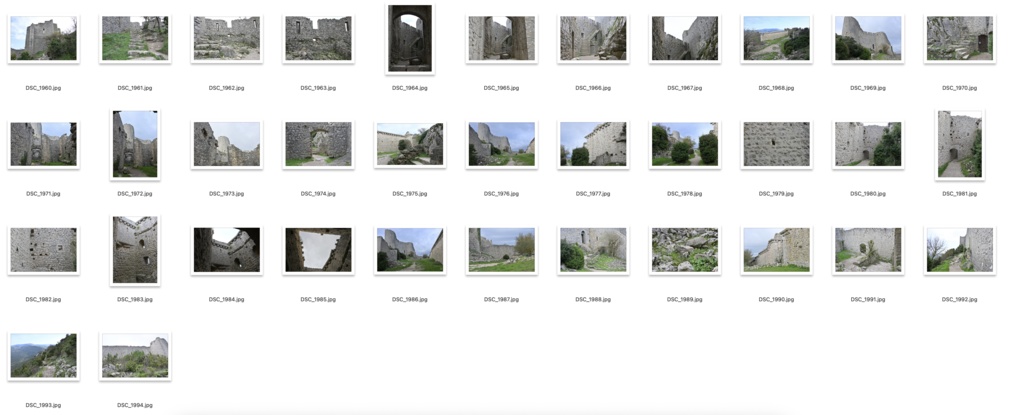The width and height of the screenshot is (1024, 415).
Task: Click the file name DSC_1978.jpg
Action: point(684,194)
